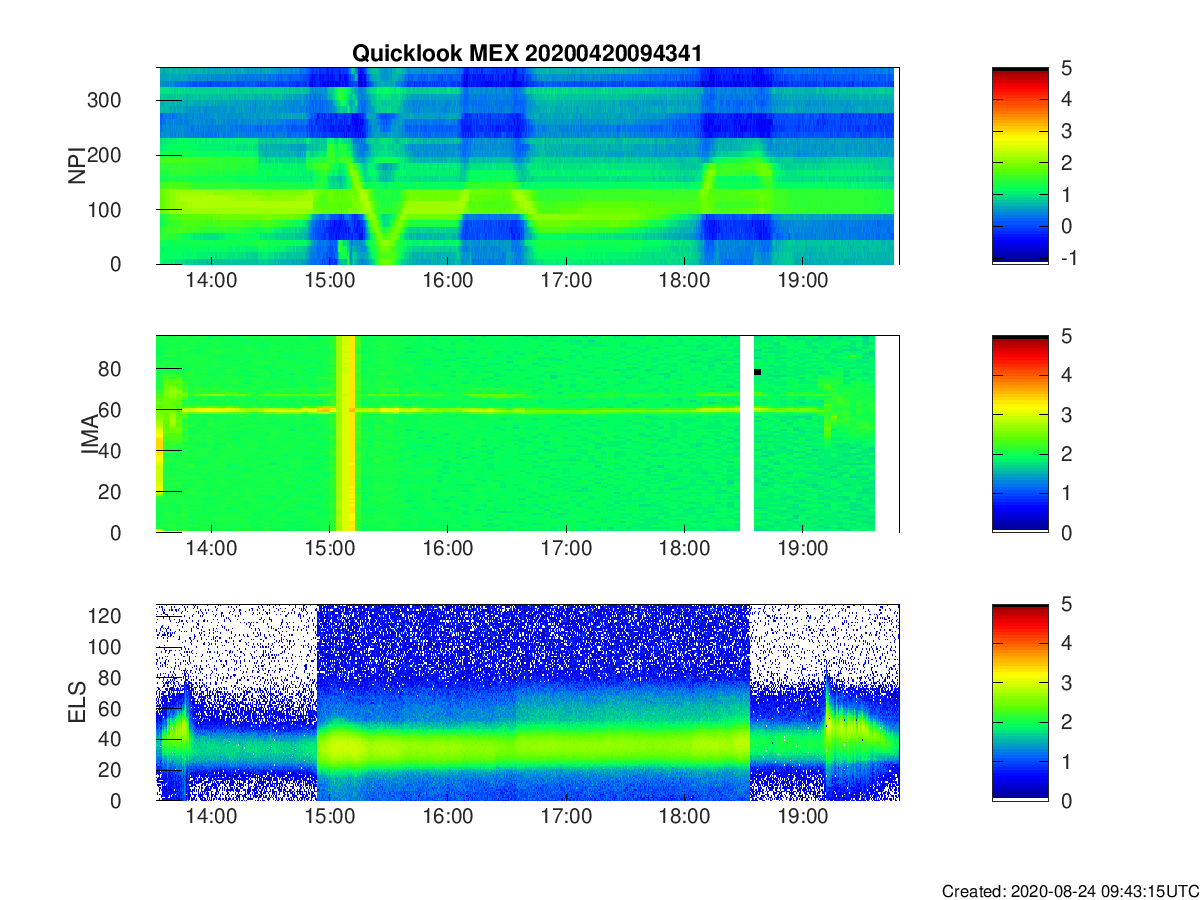Click 14:00 under the IMA panel

coord(211,549)
